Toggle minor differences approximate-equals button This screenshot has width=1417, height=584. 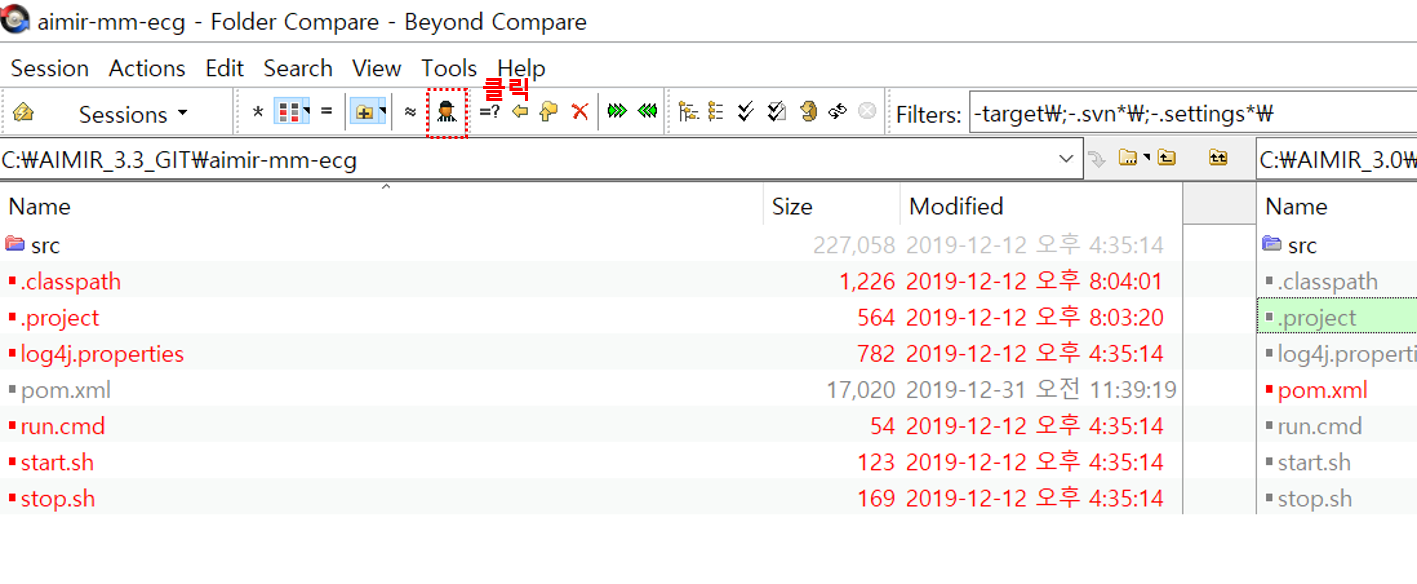410,112
